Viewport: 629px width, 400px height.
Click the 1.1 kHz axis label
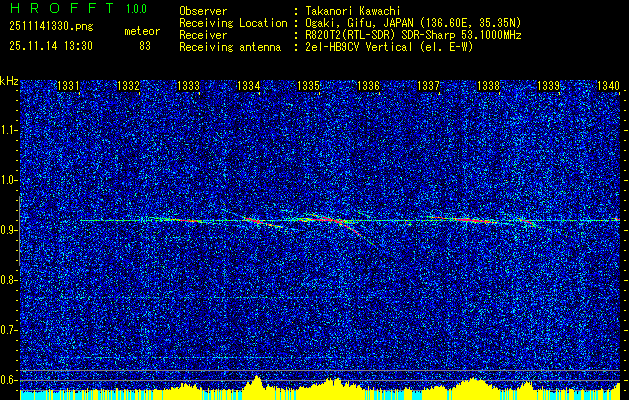(8, 130)
